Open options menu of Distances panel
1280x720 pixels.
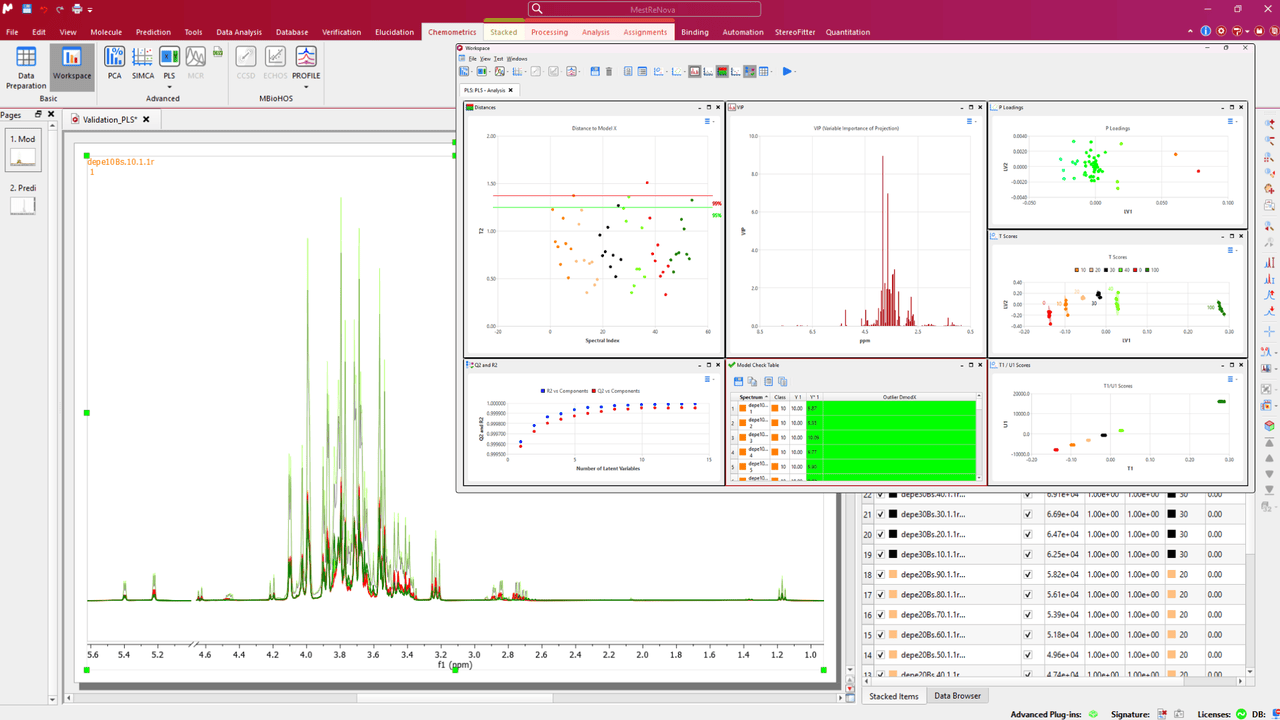click(708, 121)
